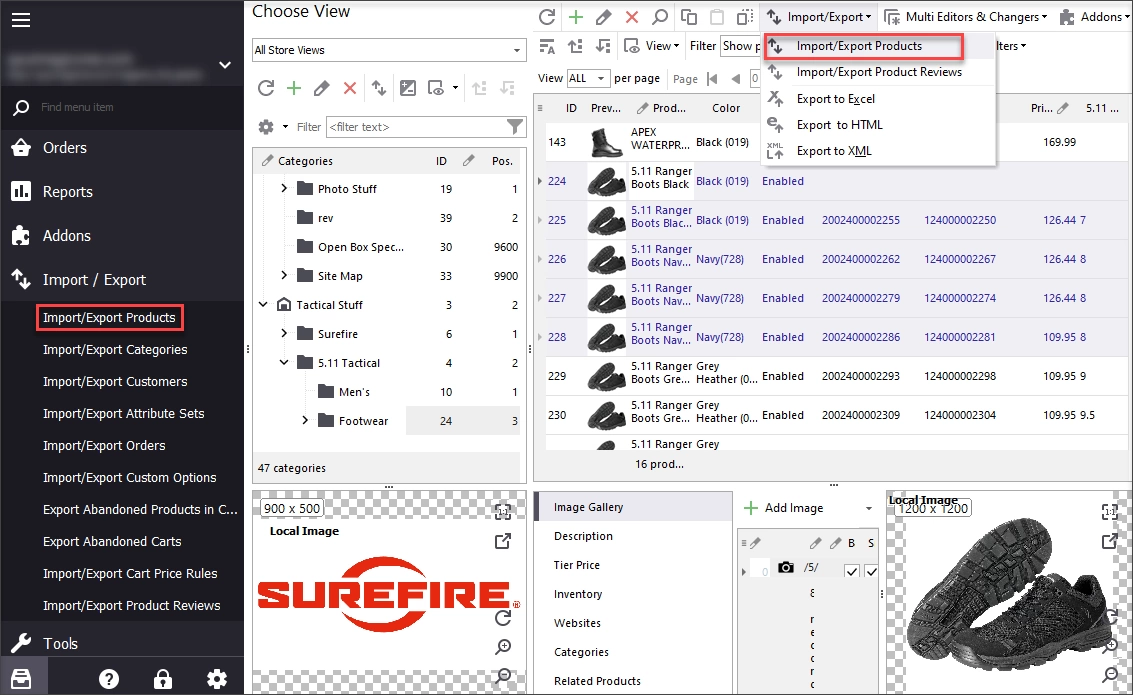Click Add Image button

click(x=784, y=508)
